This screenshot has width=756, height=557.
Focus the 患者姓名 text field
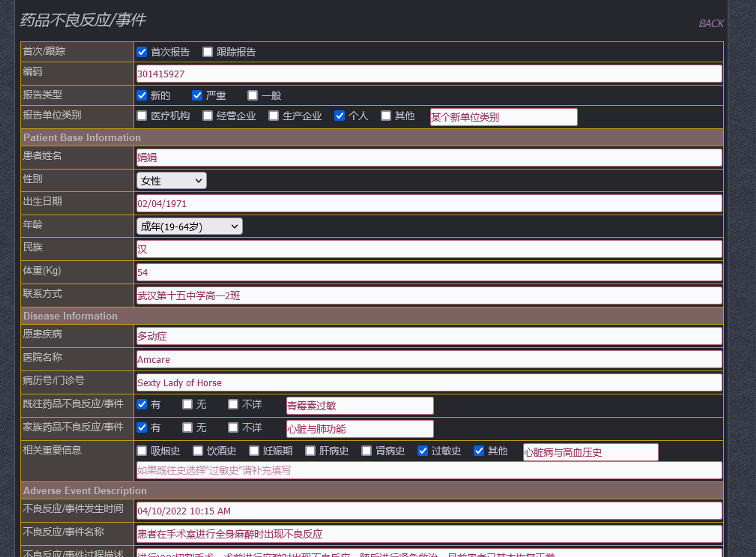(428, 158)
